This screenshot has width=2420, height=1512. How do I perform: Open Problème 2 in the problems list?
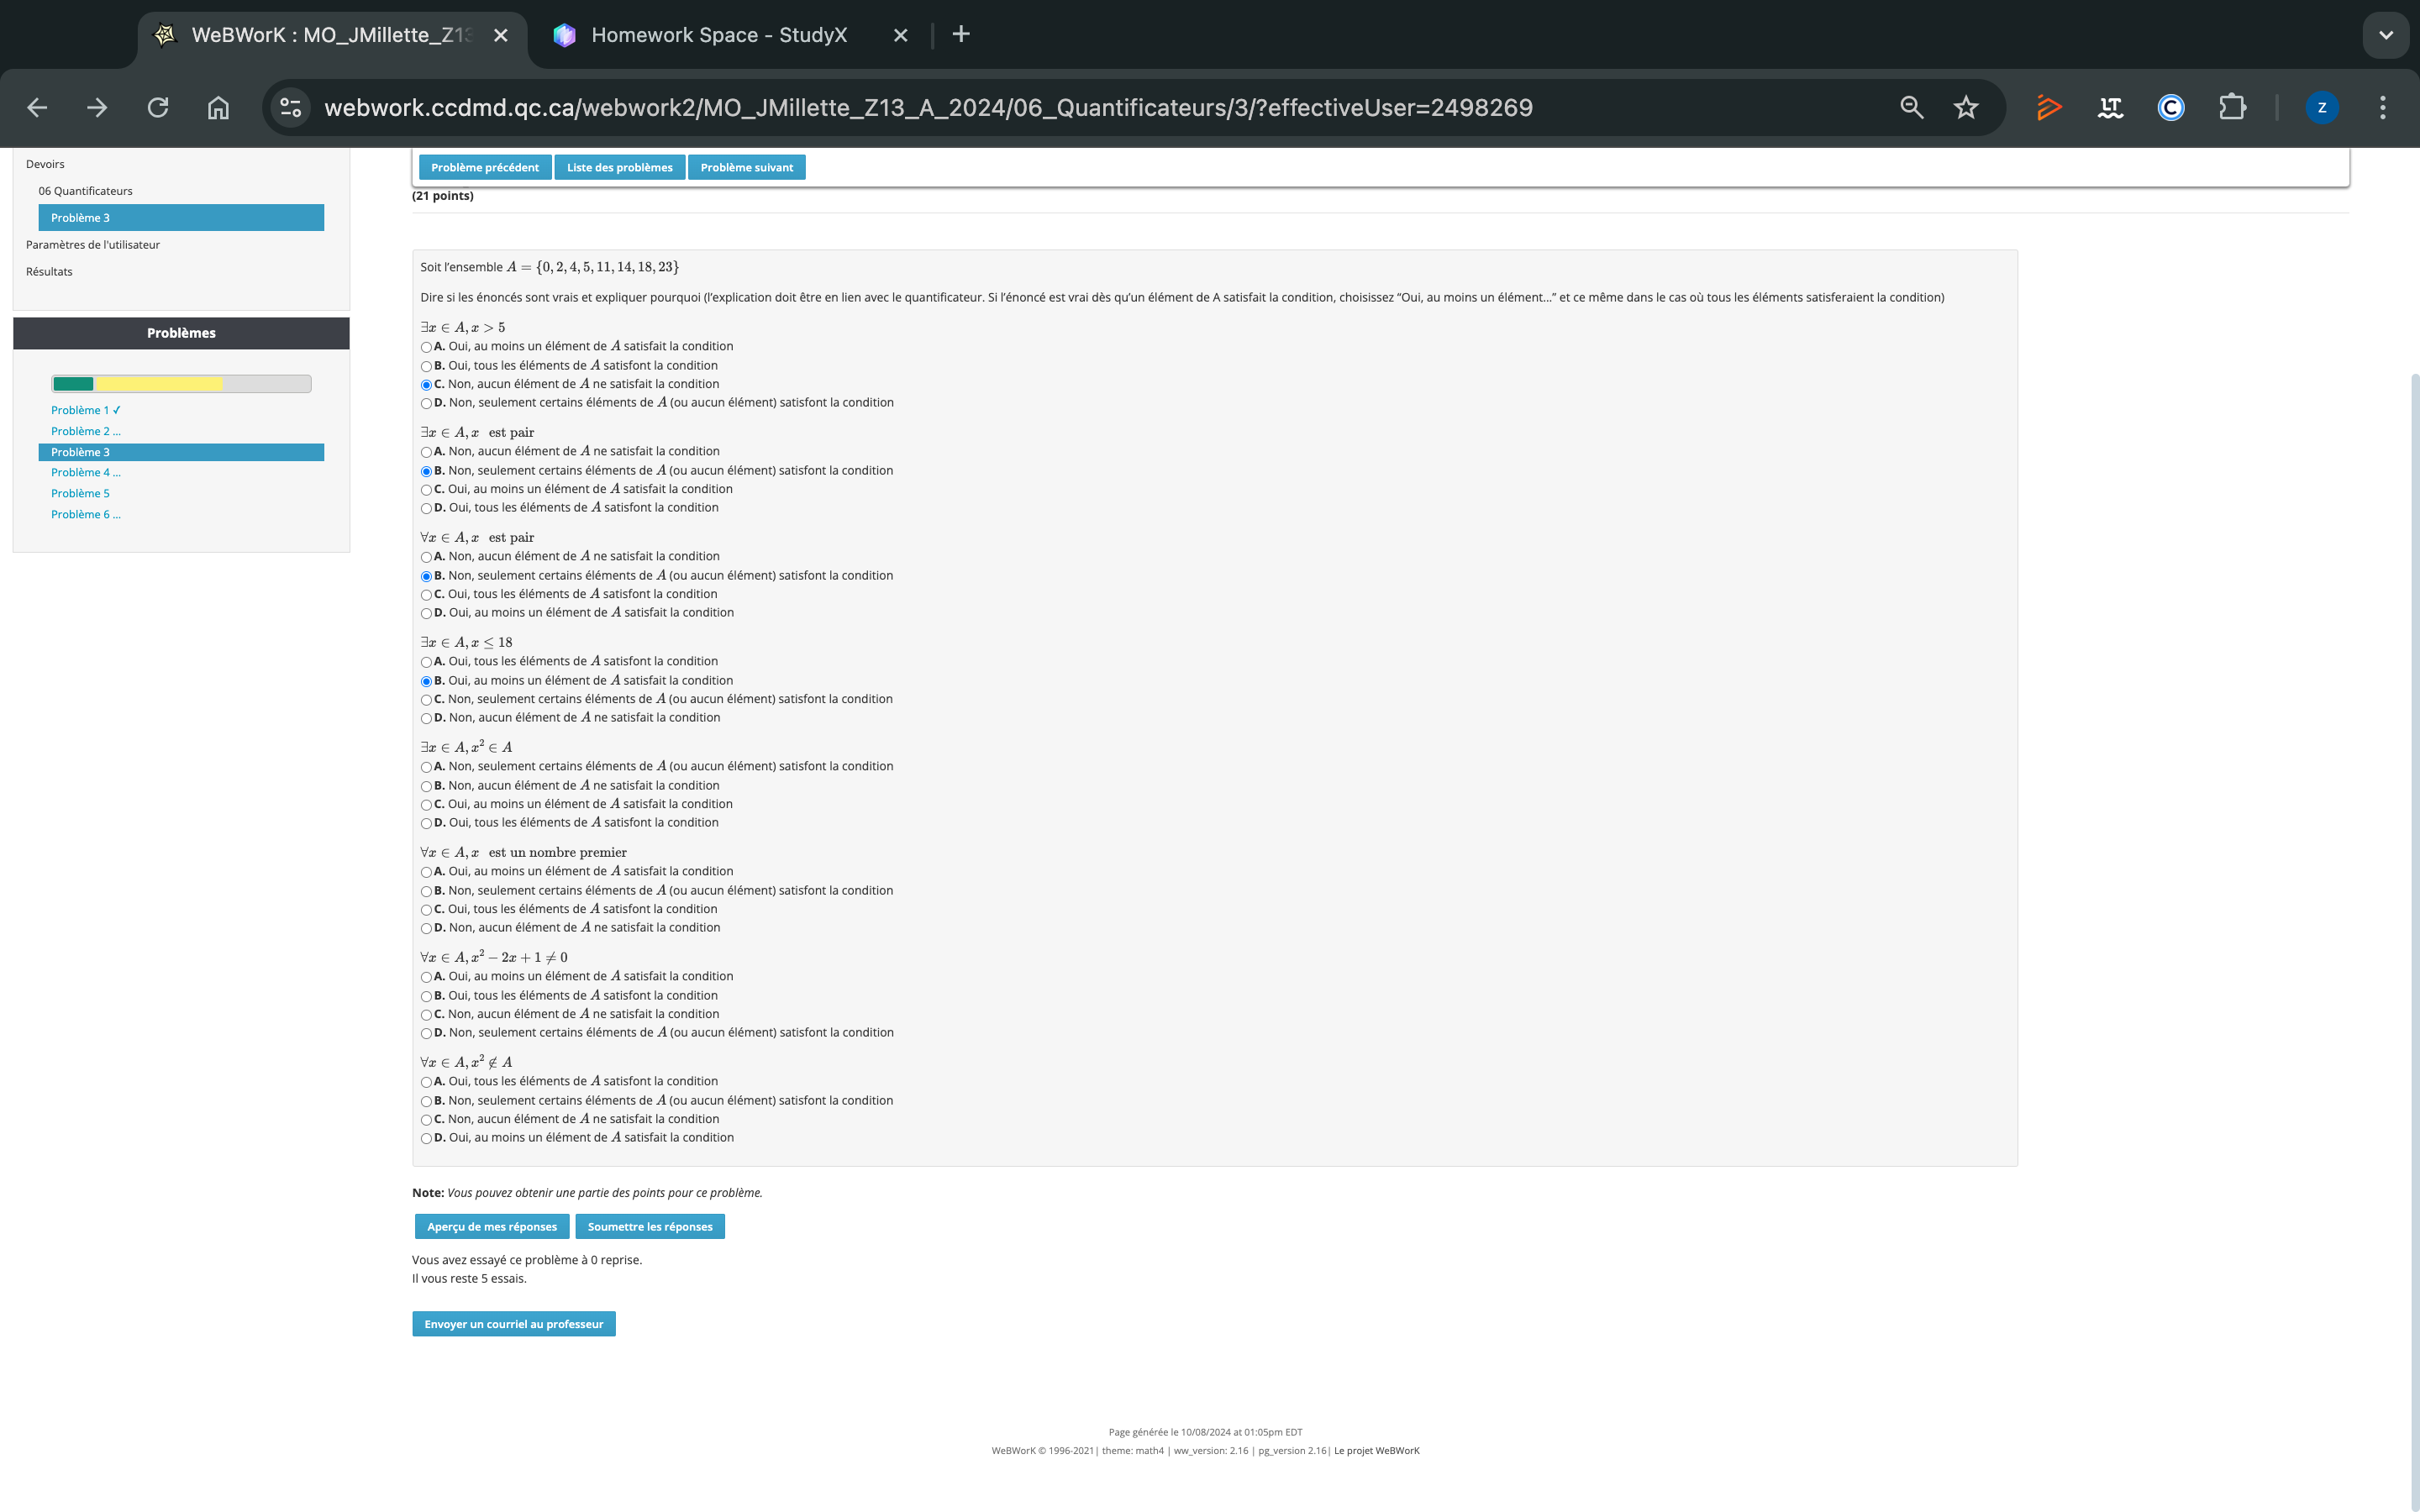86,431
